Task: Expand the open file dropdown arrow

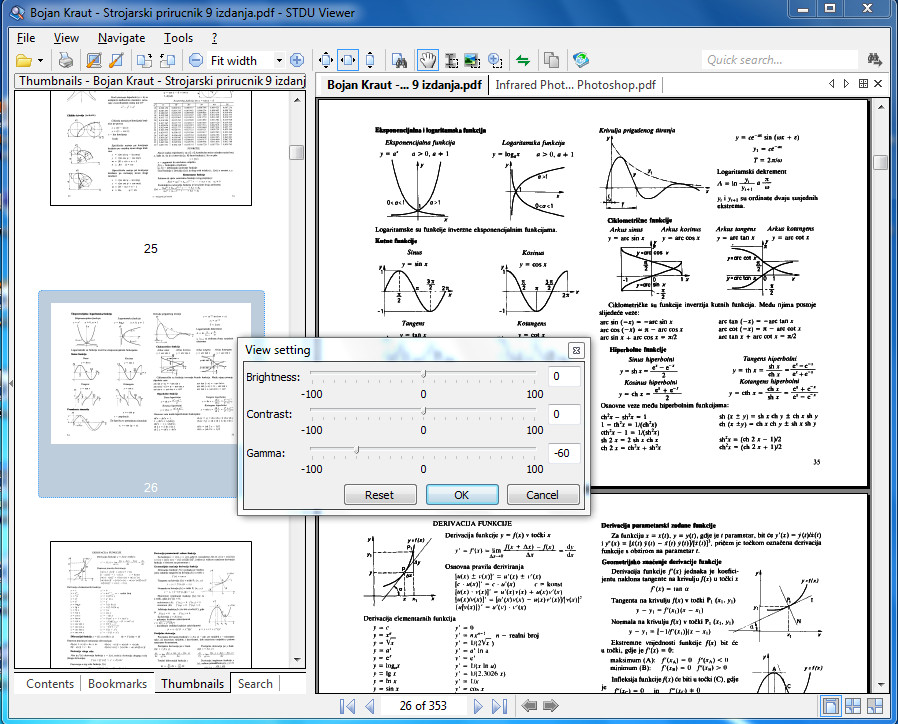Action: click(40, 60)
